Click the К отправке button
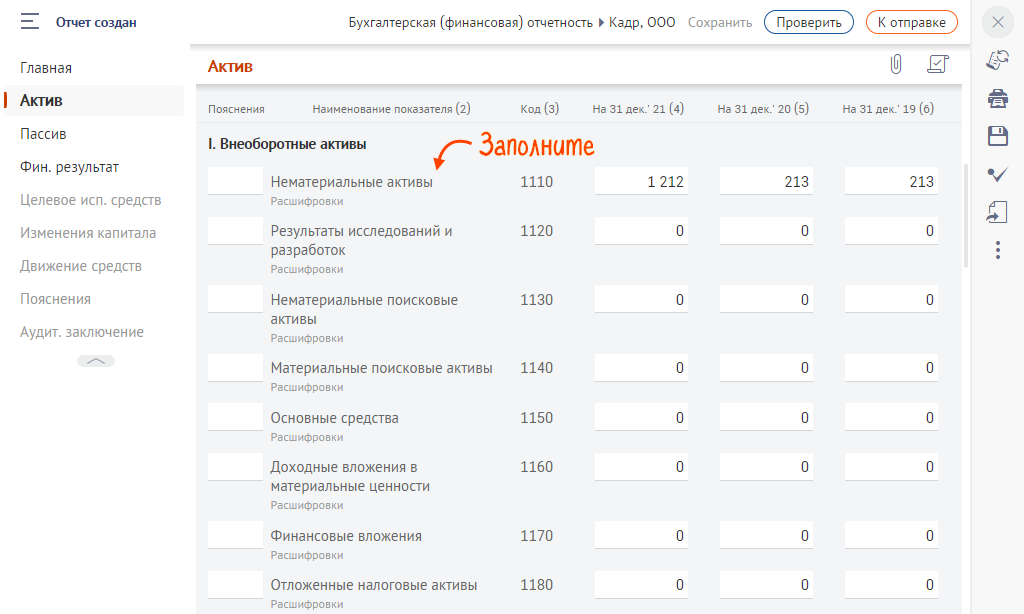This screenshot has width=1024, height=614. tap(911, 22)
